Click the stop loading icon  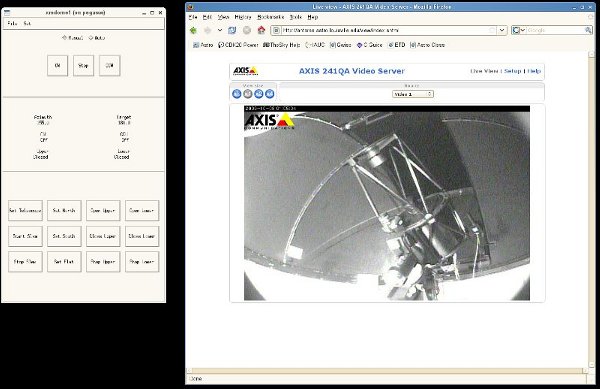[247, 30]
